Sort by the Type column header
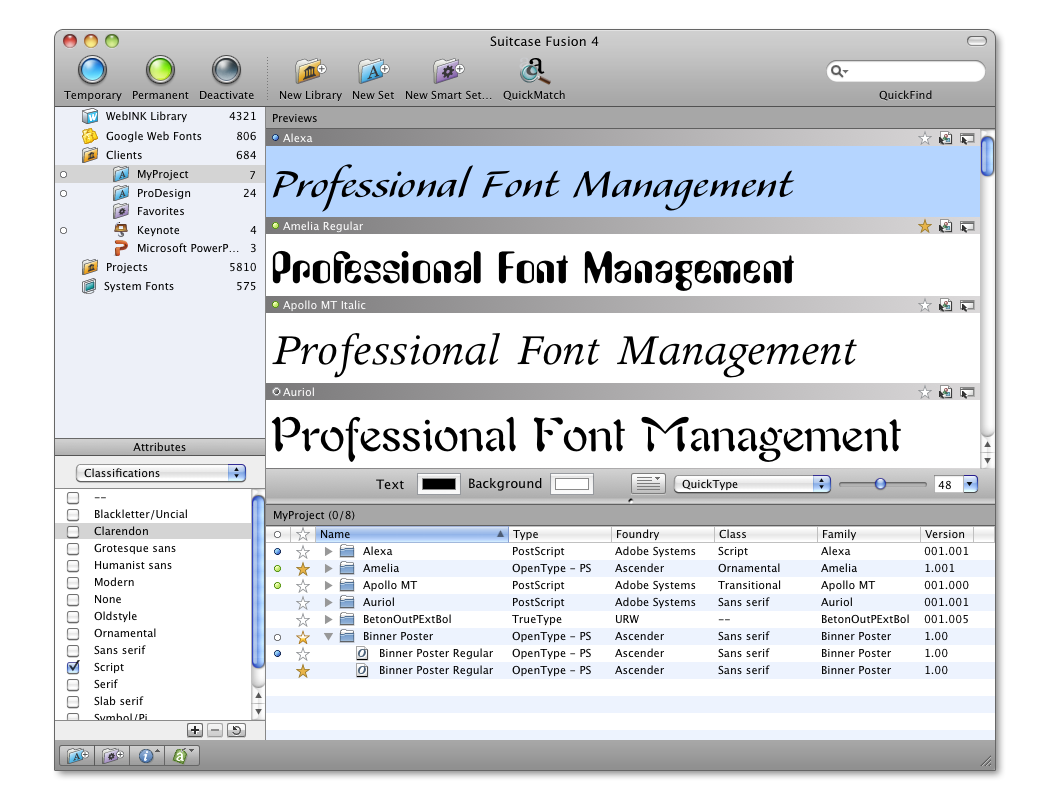This screenshot has height=800, width=1050. click(559, 534)
